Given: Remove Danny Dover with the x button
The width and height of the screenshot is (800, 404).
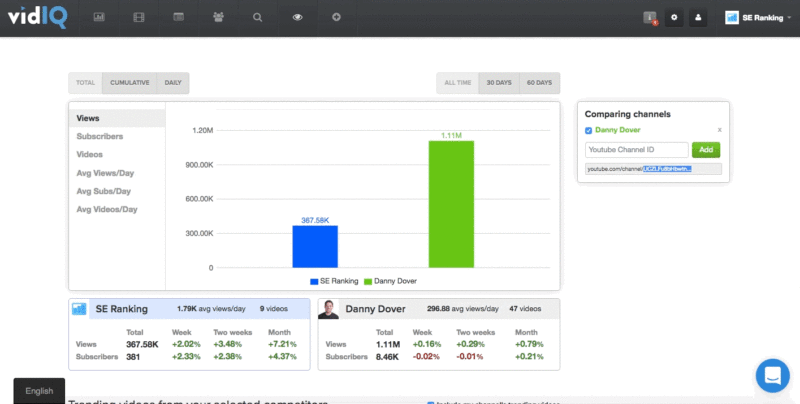Looking at the screenshot, I should click(x=719, y=130).
